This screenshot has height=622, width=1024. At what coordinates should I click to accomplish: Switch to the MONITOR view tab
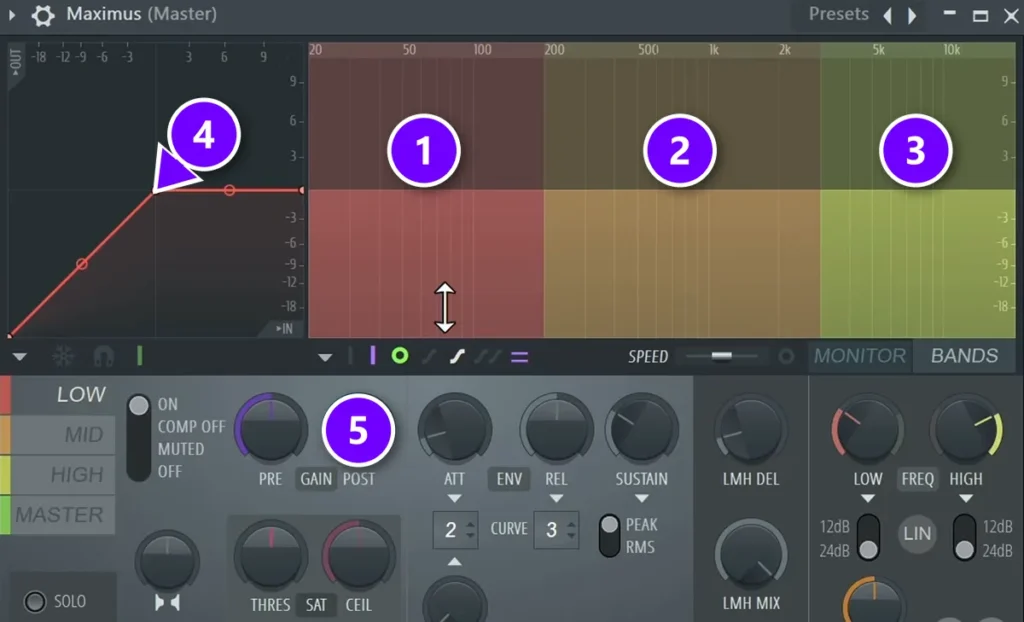pos(860,356)
